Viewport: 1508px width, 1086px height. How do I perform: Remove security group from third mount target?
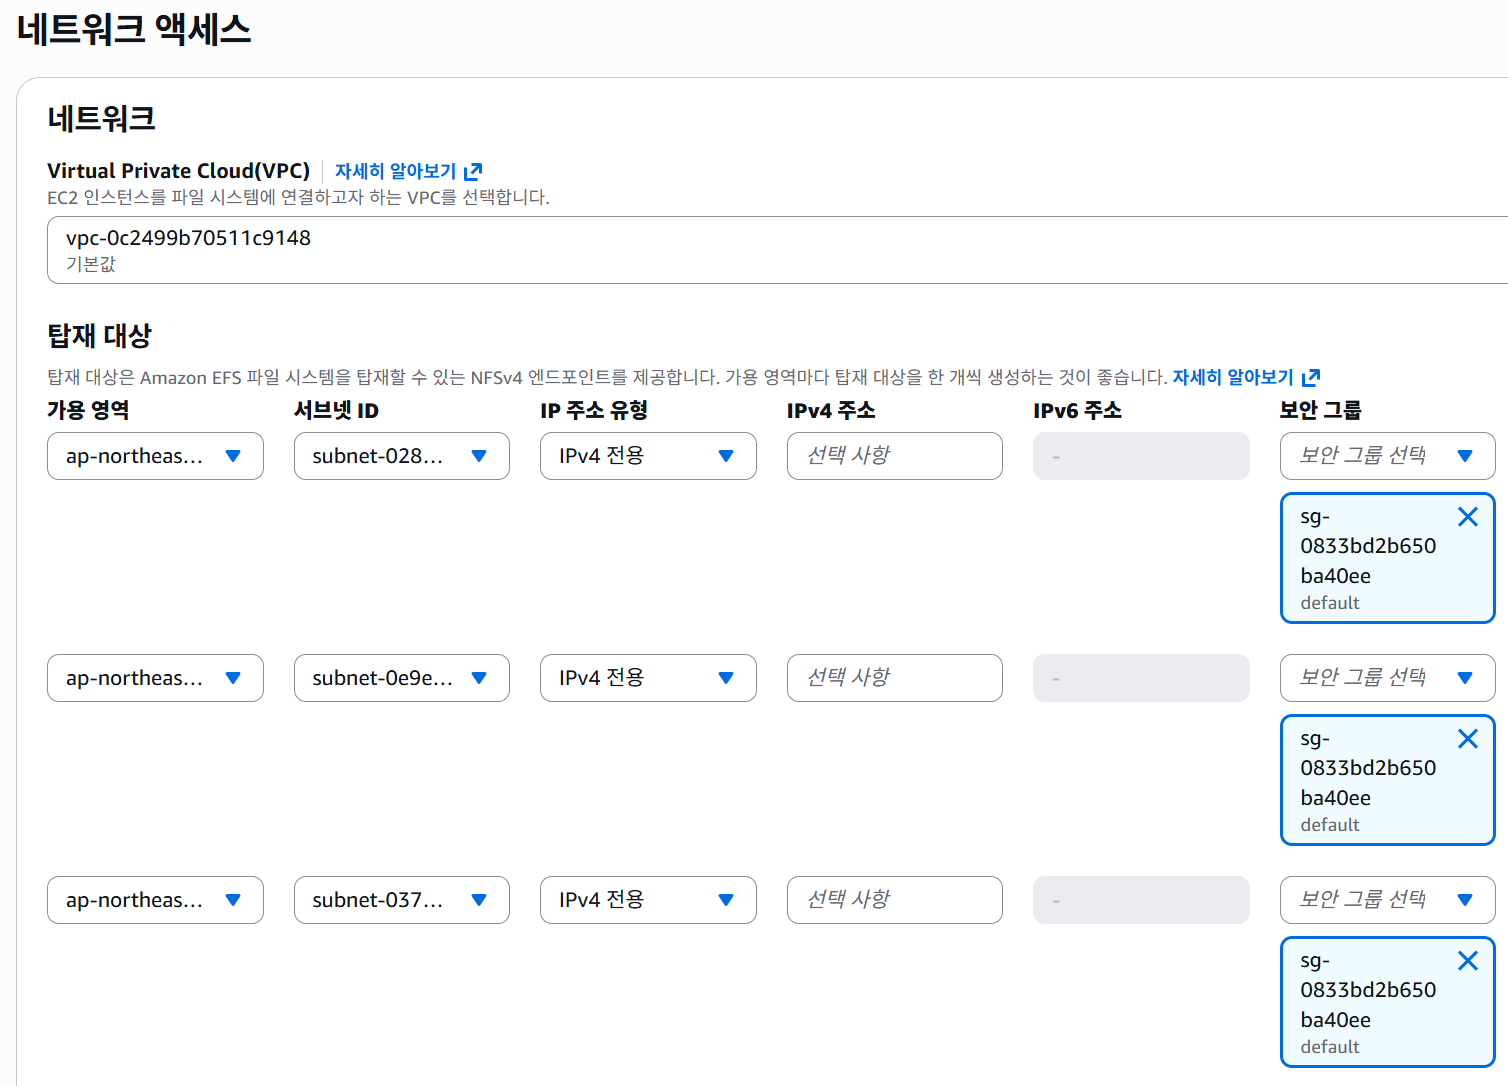pos(1467,961)
